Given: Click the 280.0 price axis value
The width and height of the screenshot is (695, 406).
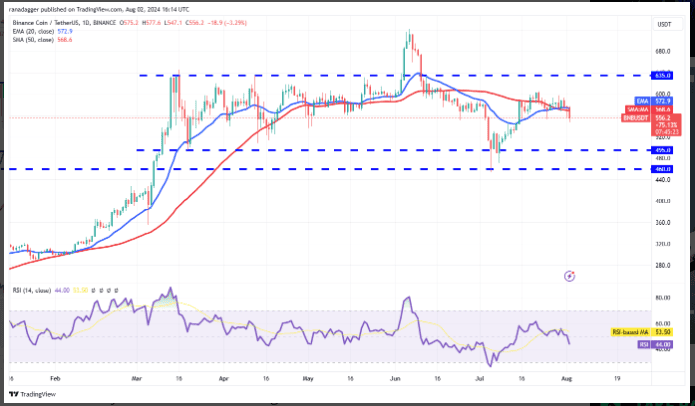Looking at the screenshot, I should (x=663, y=265).
